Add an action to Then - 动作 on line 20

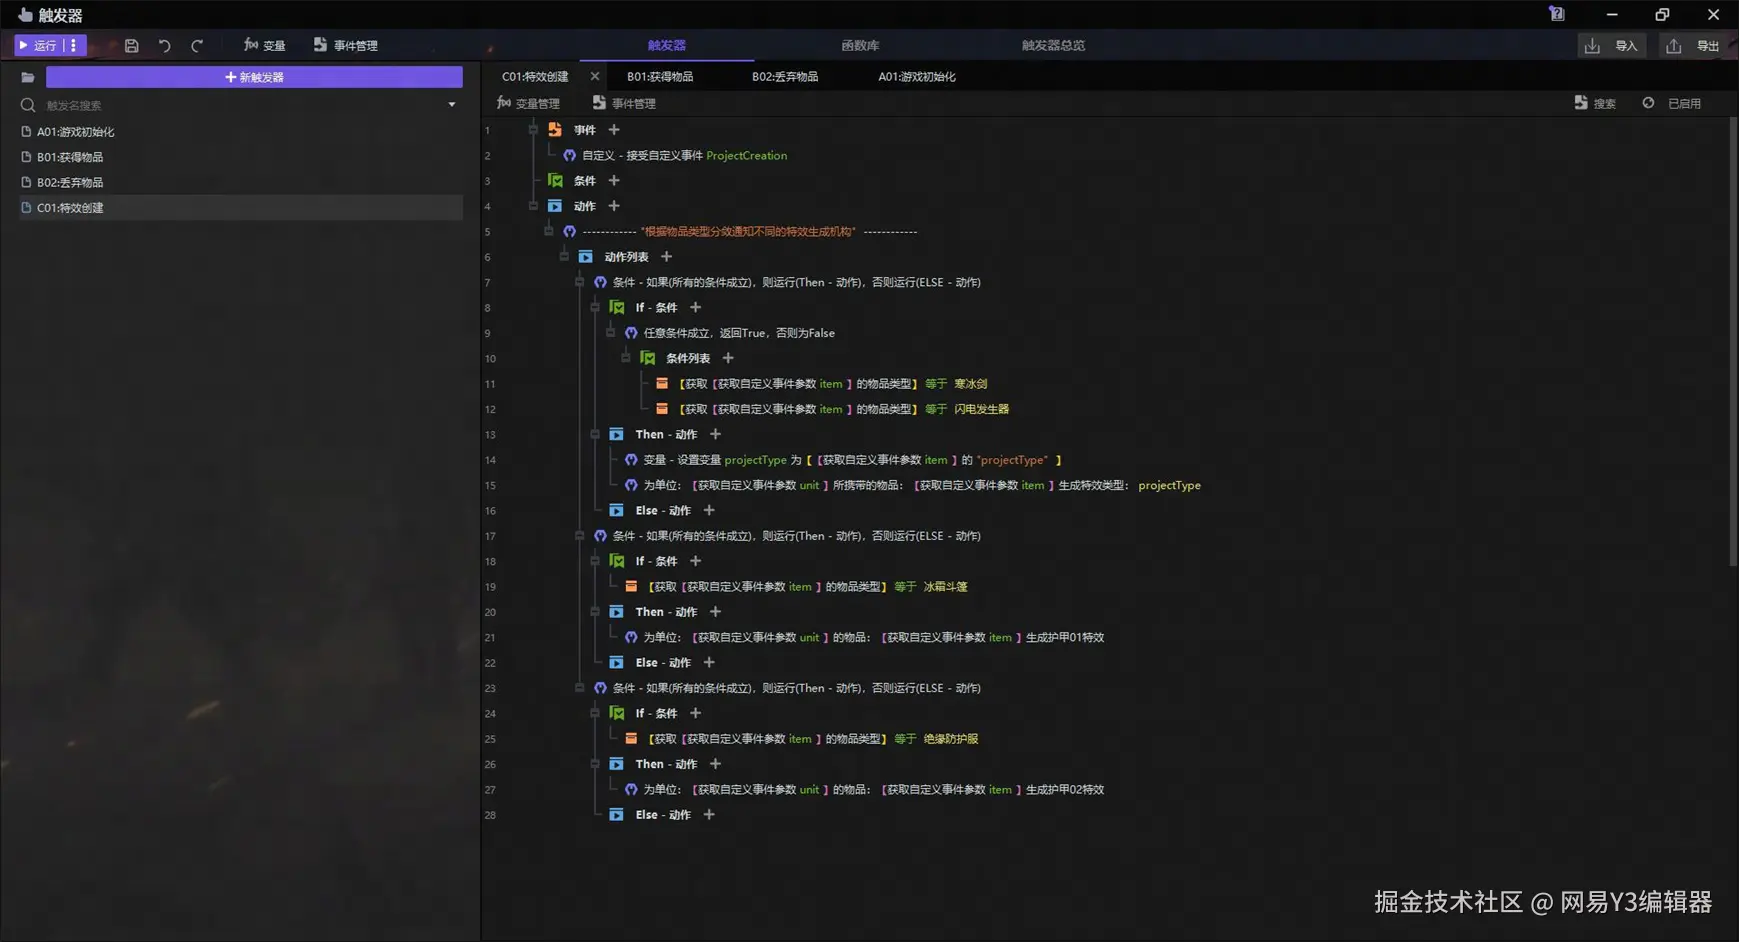[715, 612]
